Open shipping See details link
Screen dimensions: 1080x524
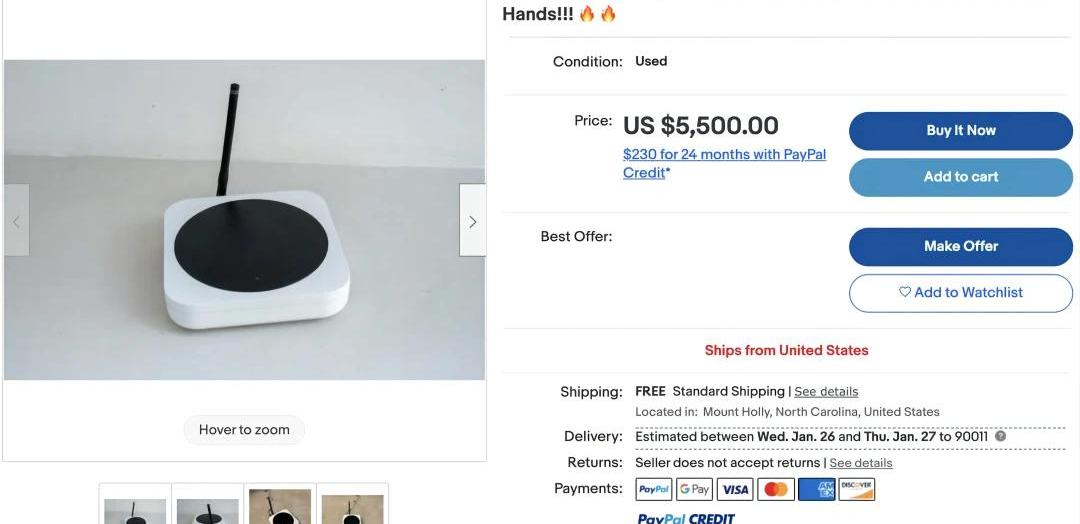click(826, 392)
